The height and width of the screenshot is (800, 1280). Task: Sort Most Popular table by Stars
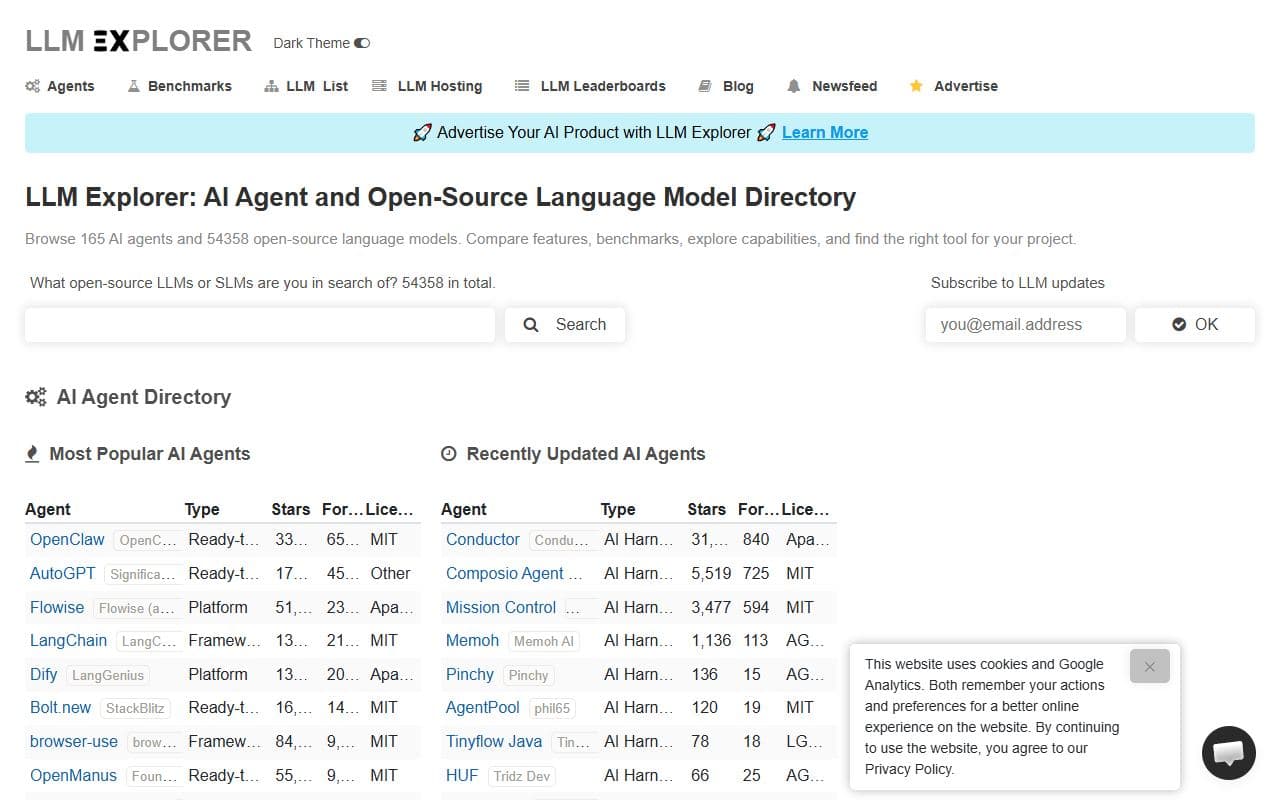coord(291,509)
